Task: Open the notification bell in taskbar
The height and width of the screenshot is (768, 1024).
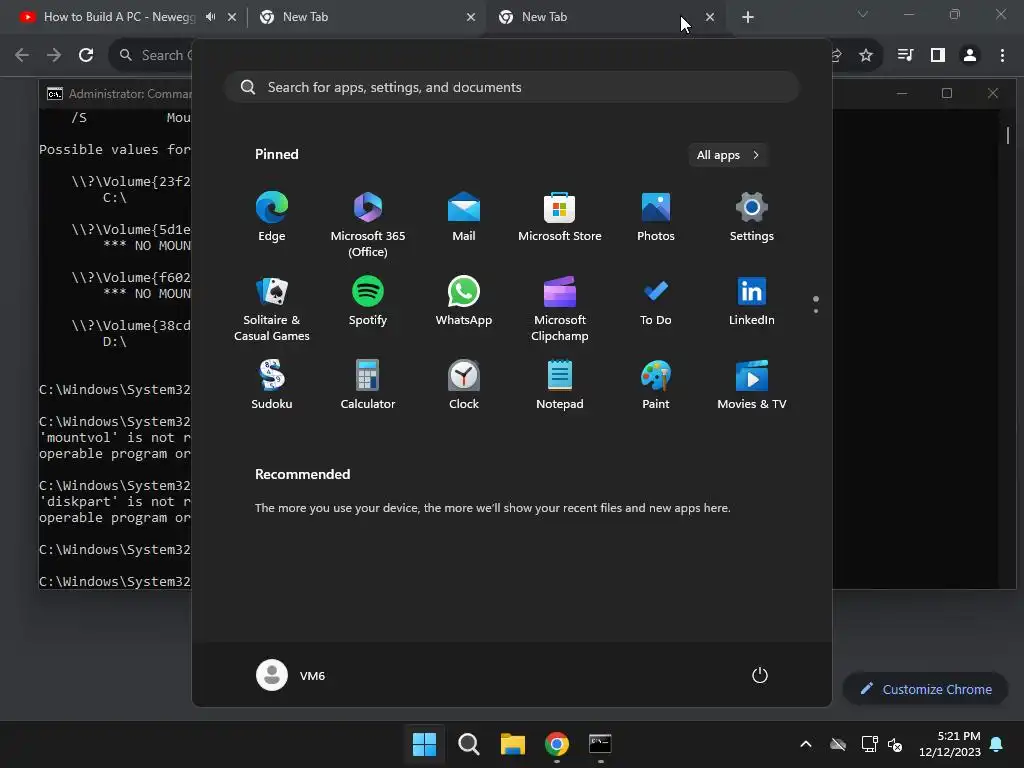Action: [x=997, y=744]
